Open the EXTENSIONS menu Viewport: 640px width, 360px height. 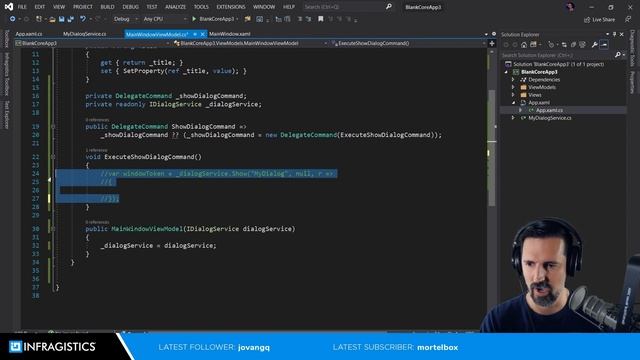tap(231, 7)
